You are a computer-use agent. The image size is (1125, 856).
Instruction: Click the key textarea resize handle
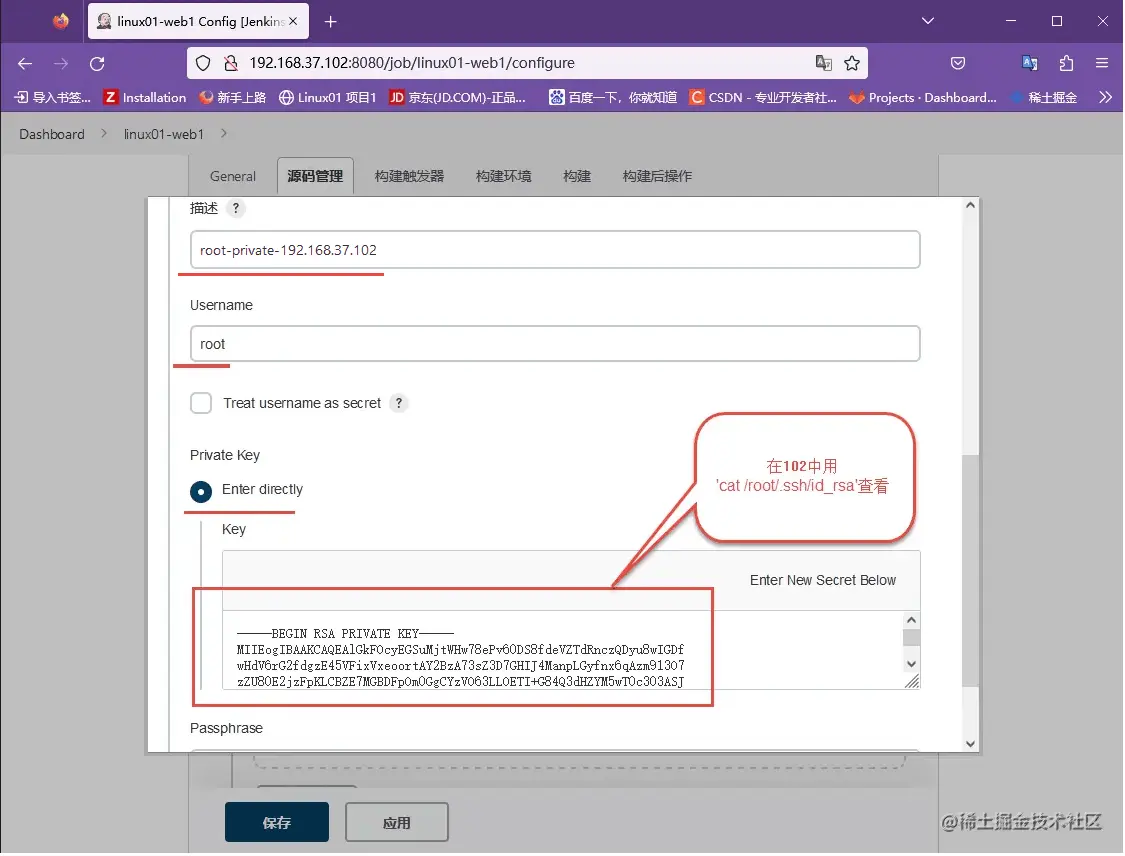pyautogui.click(x=912, y=682)
